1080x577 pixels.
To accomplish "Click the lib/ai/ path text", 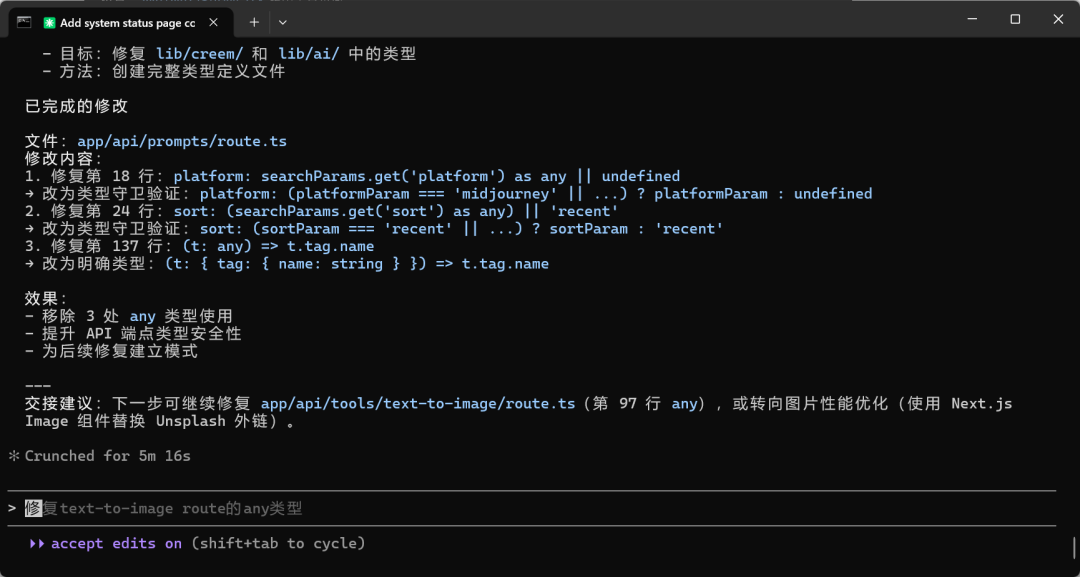I will pyautogui.click(x=308, y=54).
